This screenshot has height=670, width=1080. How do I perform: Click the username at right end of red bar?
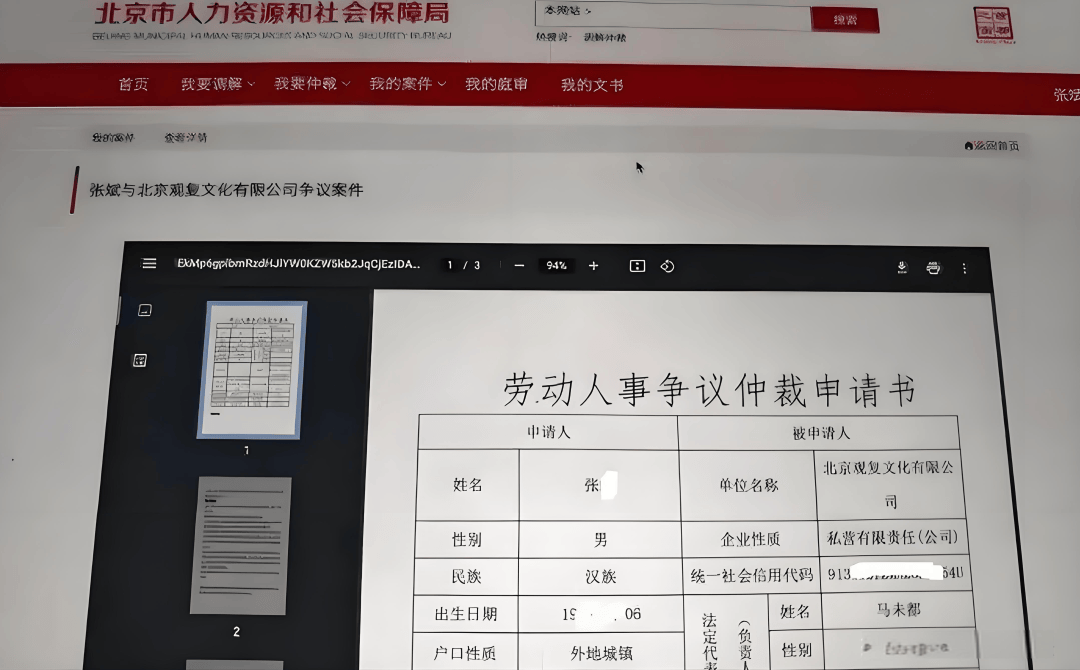click(1066, 94)
